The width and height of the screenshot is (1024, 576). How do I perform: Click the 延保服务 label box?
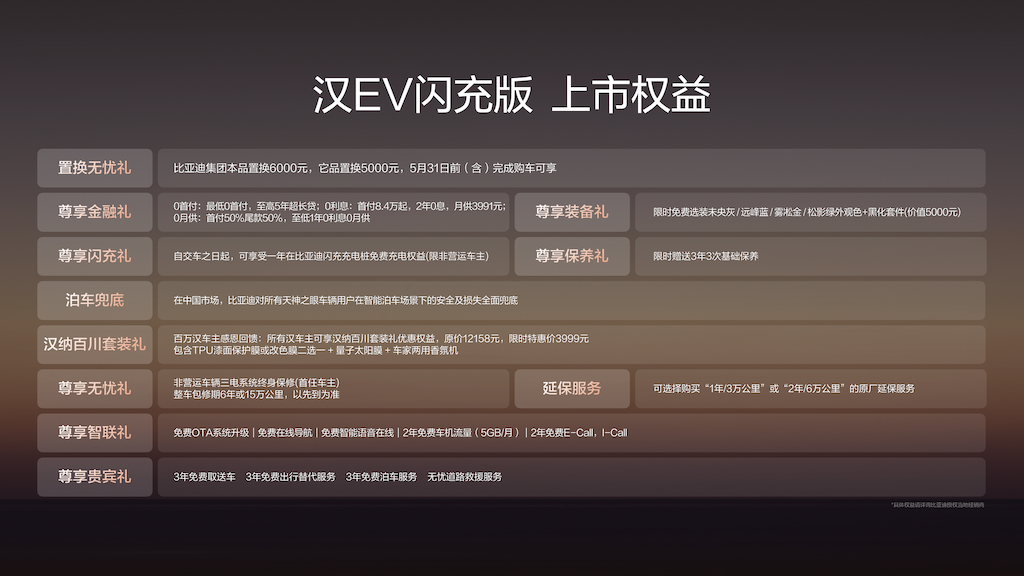click(571, 388)
